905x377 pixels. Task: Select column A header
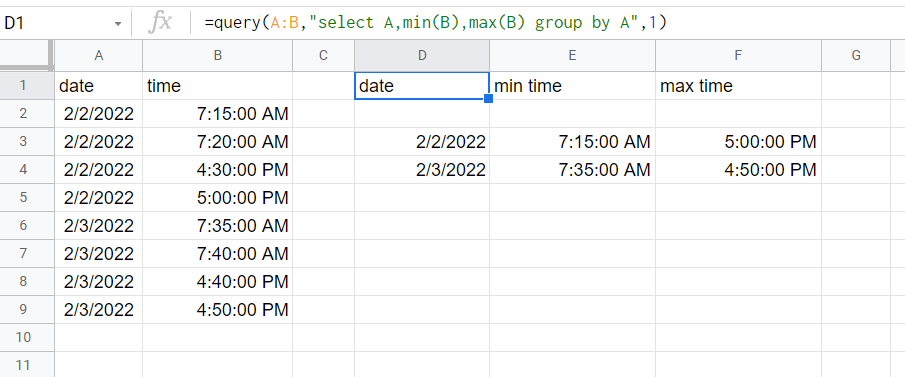(x=99, y=55)
